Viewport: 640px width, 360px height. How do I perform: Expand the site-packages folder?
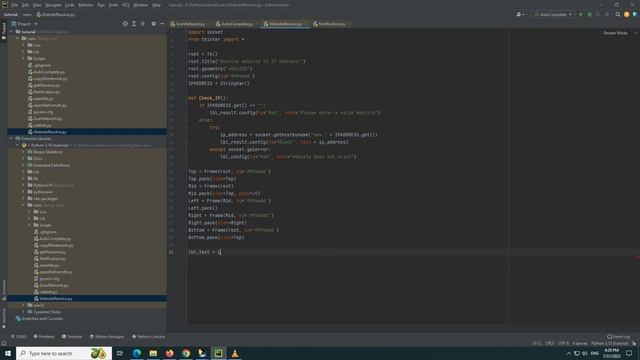[24, 198]
